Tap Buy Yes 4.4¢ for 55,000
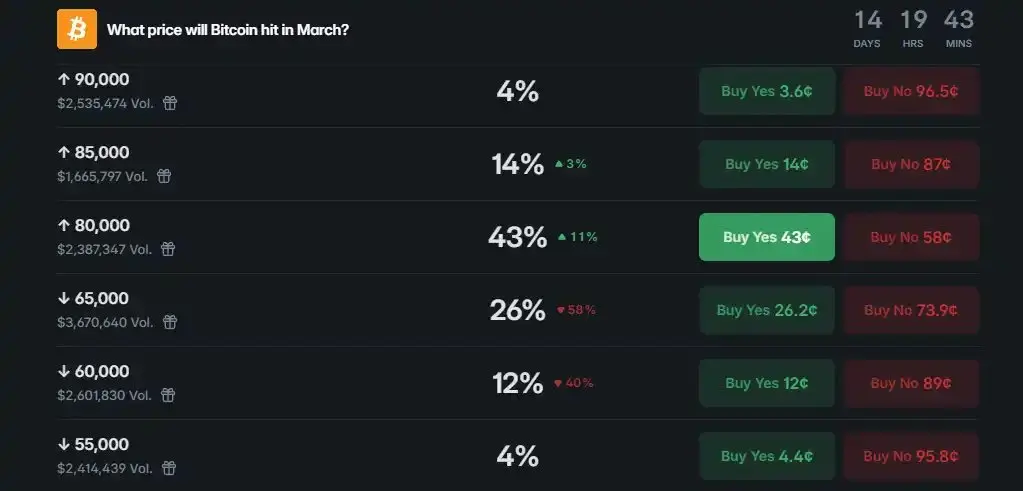Image resolution: width=1023 pixels, height=491 pixels. coord(767,456)
